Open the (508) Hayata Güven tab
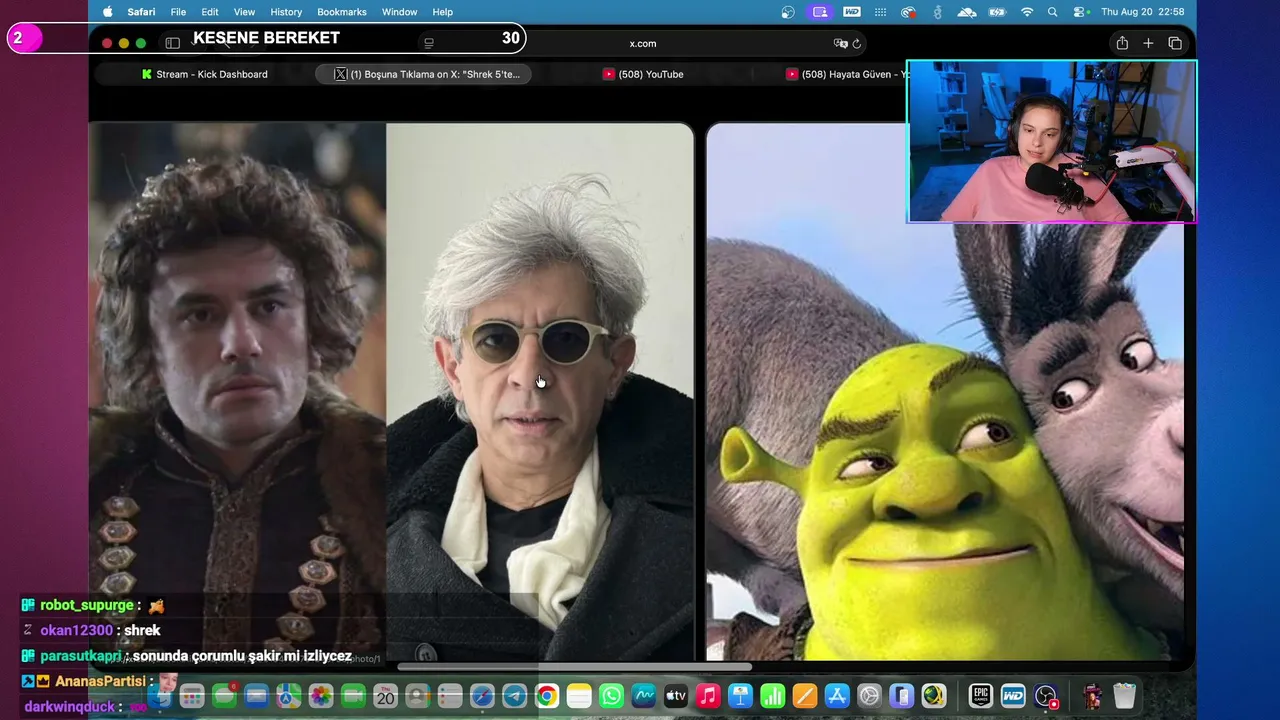This screenshot has width=1280, height=720. (x=845, y=74)
